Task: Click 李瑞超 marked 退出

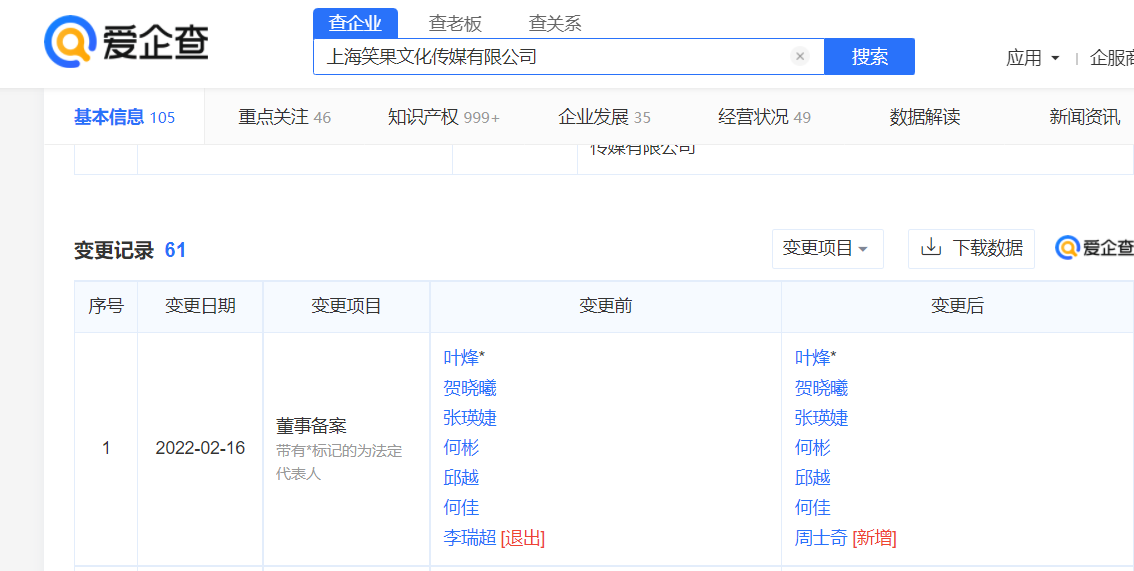Action: click(x=469, y=538)
